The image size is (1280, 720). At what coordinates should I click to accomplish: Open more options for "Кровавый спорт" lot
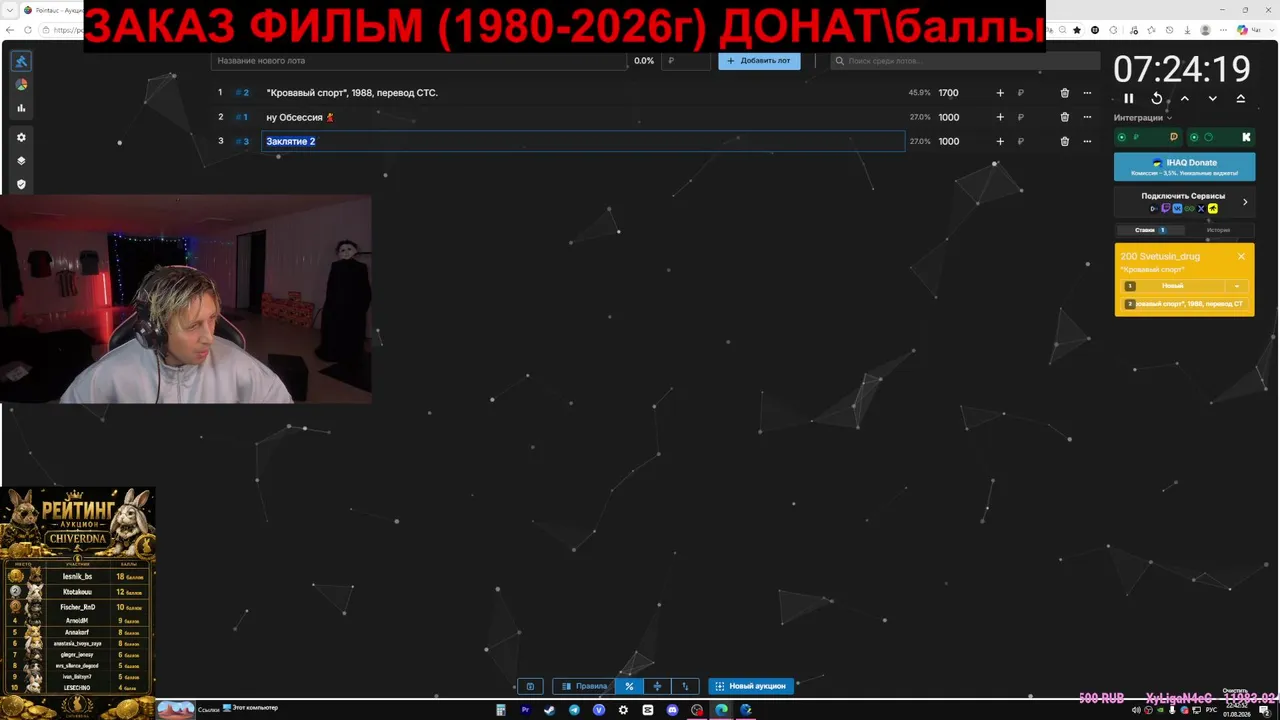pos(1087,93)
